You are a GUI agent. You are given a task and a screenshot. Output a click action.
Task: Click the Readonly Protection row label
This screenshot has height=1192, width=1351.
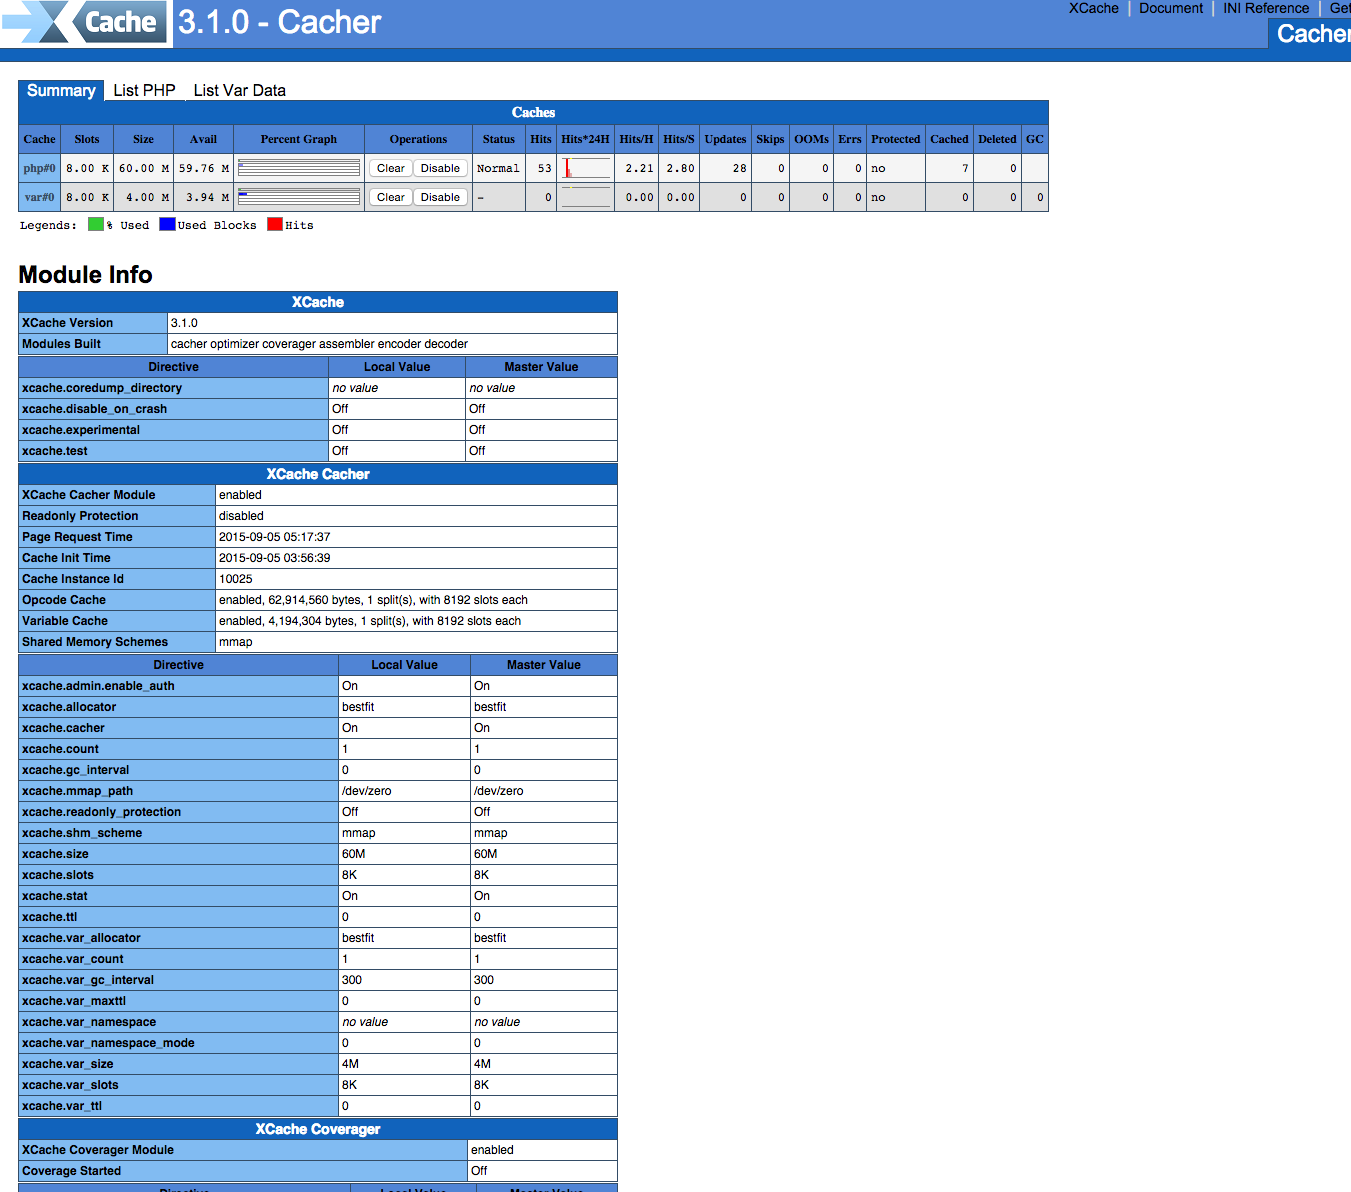click(x=80, y=516)
